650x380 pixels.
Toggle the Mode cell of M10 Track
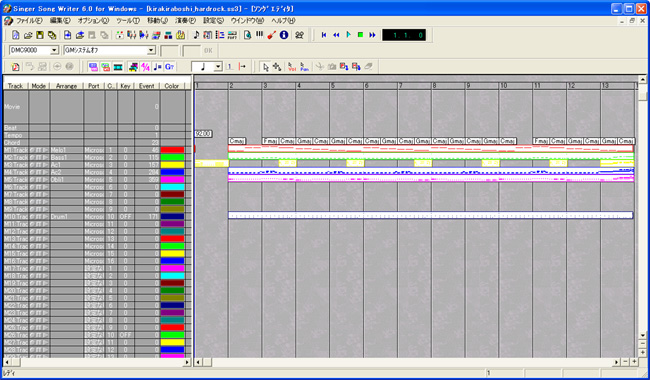click(x=39, y=216)
